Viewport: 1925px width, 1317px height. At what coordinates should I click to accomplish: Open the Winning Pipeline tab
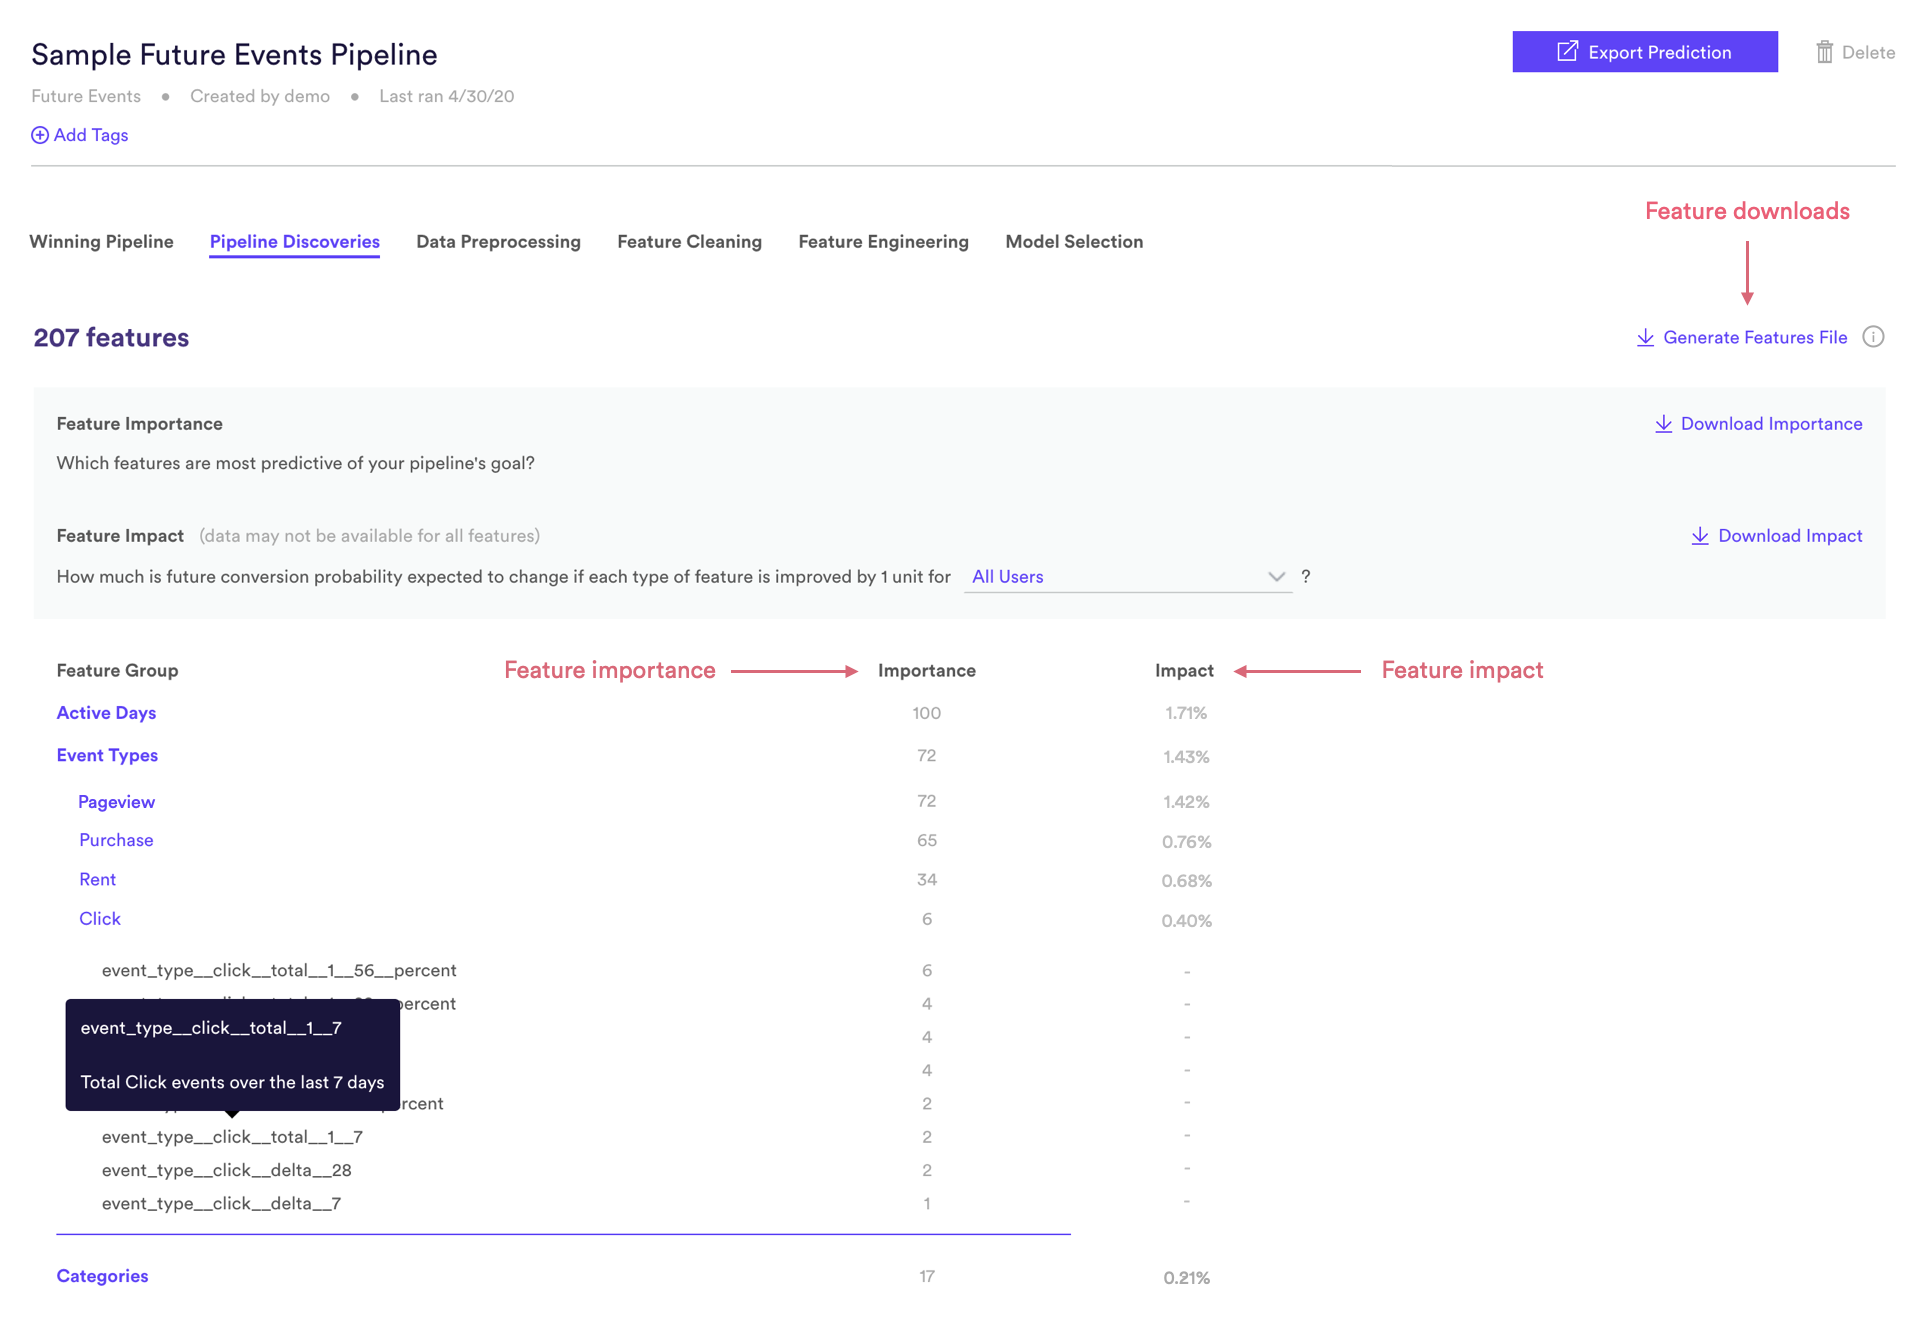pos(101,241)
